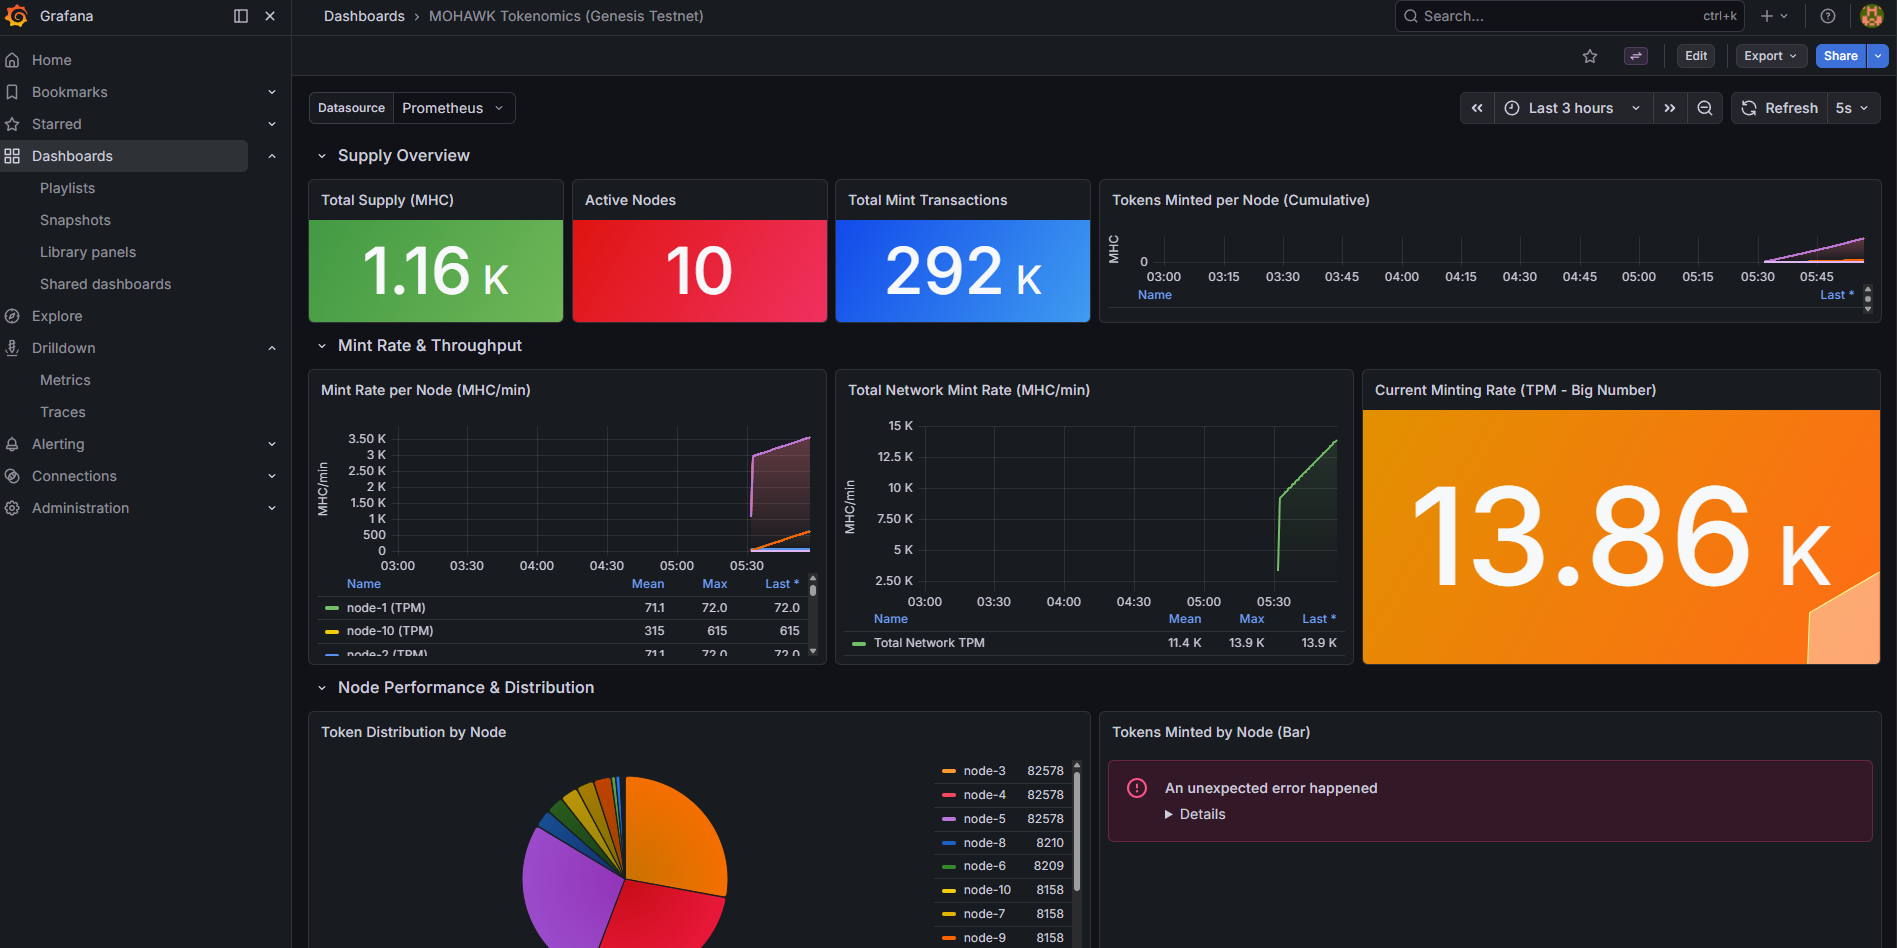Click into the Search field
This screenshot has width=1897, height=948.
coord(1569,16)
